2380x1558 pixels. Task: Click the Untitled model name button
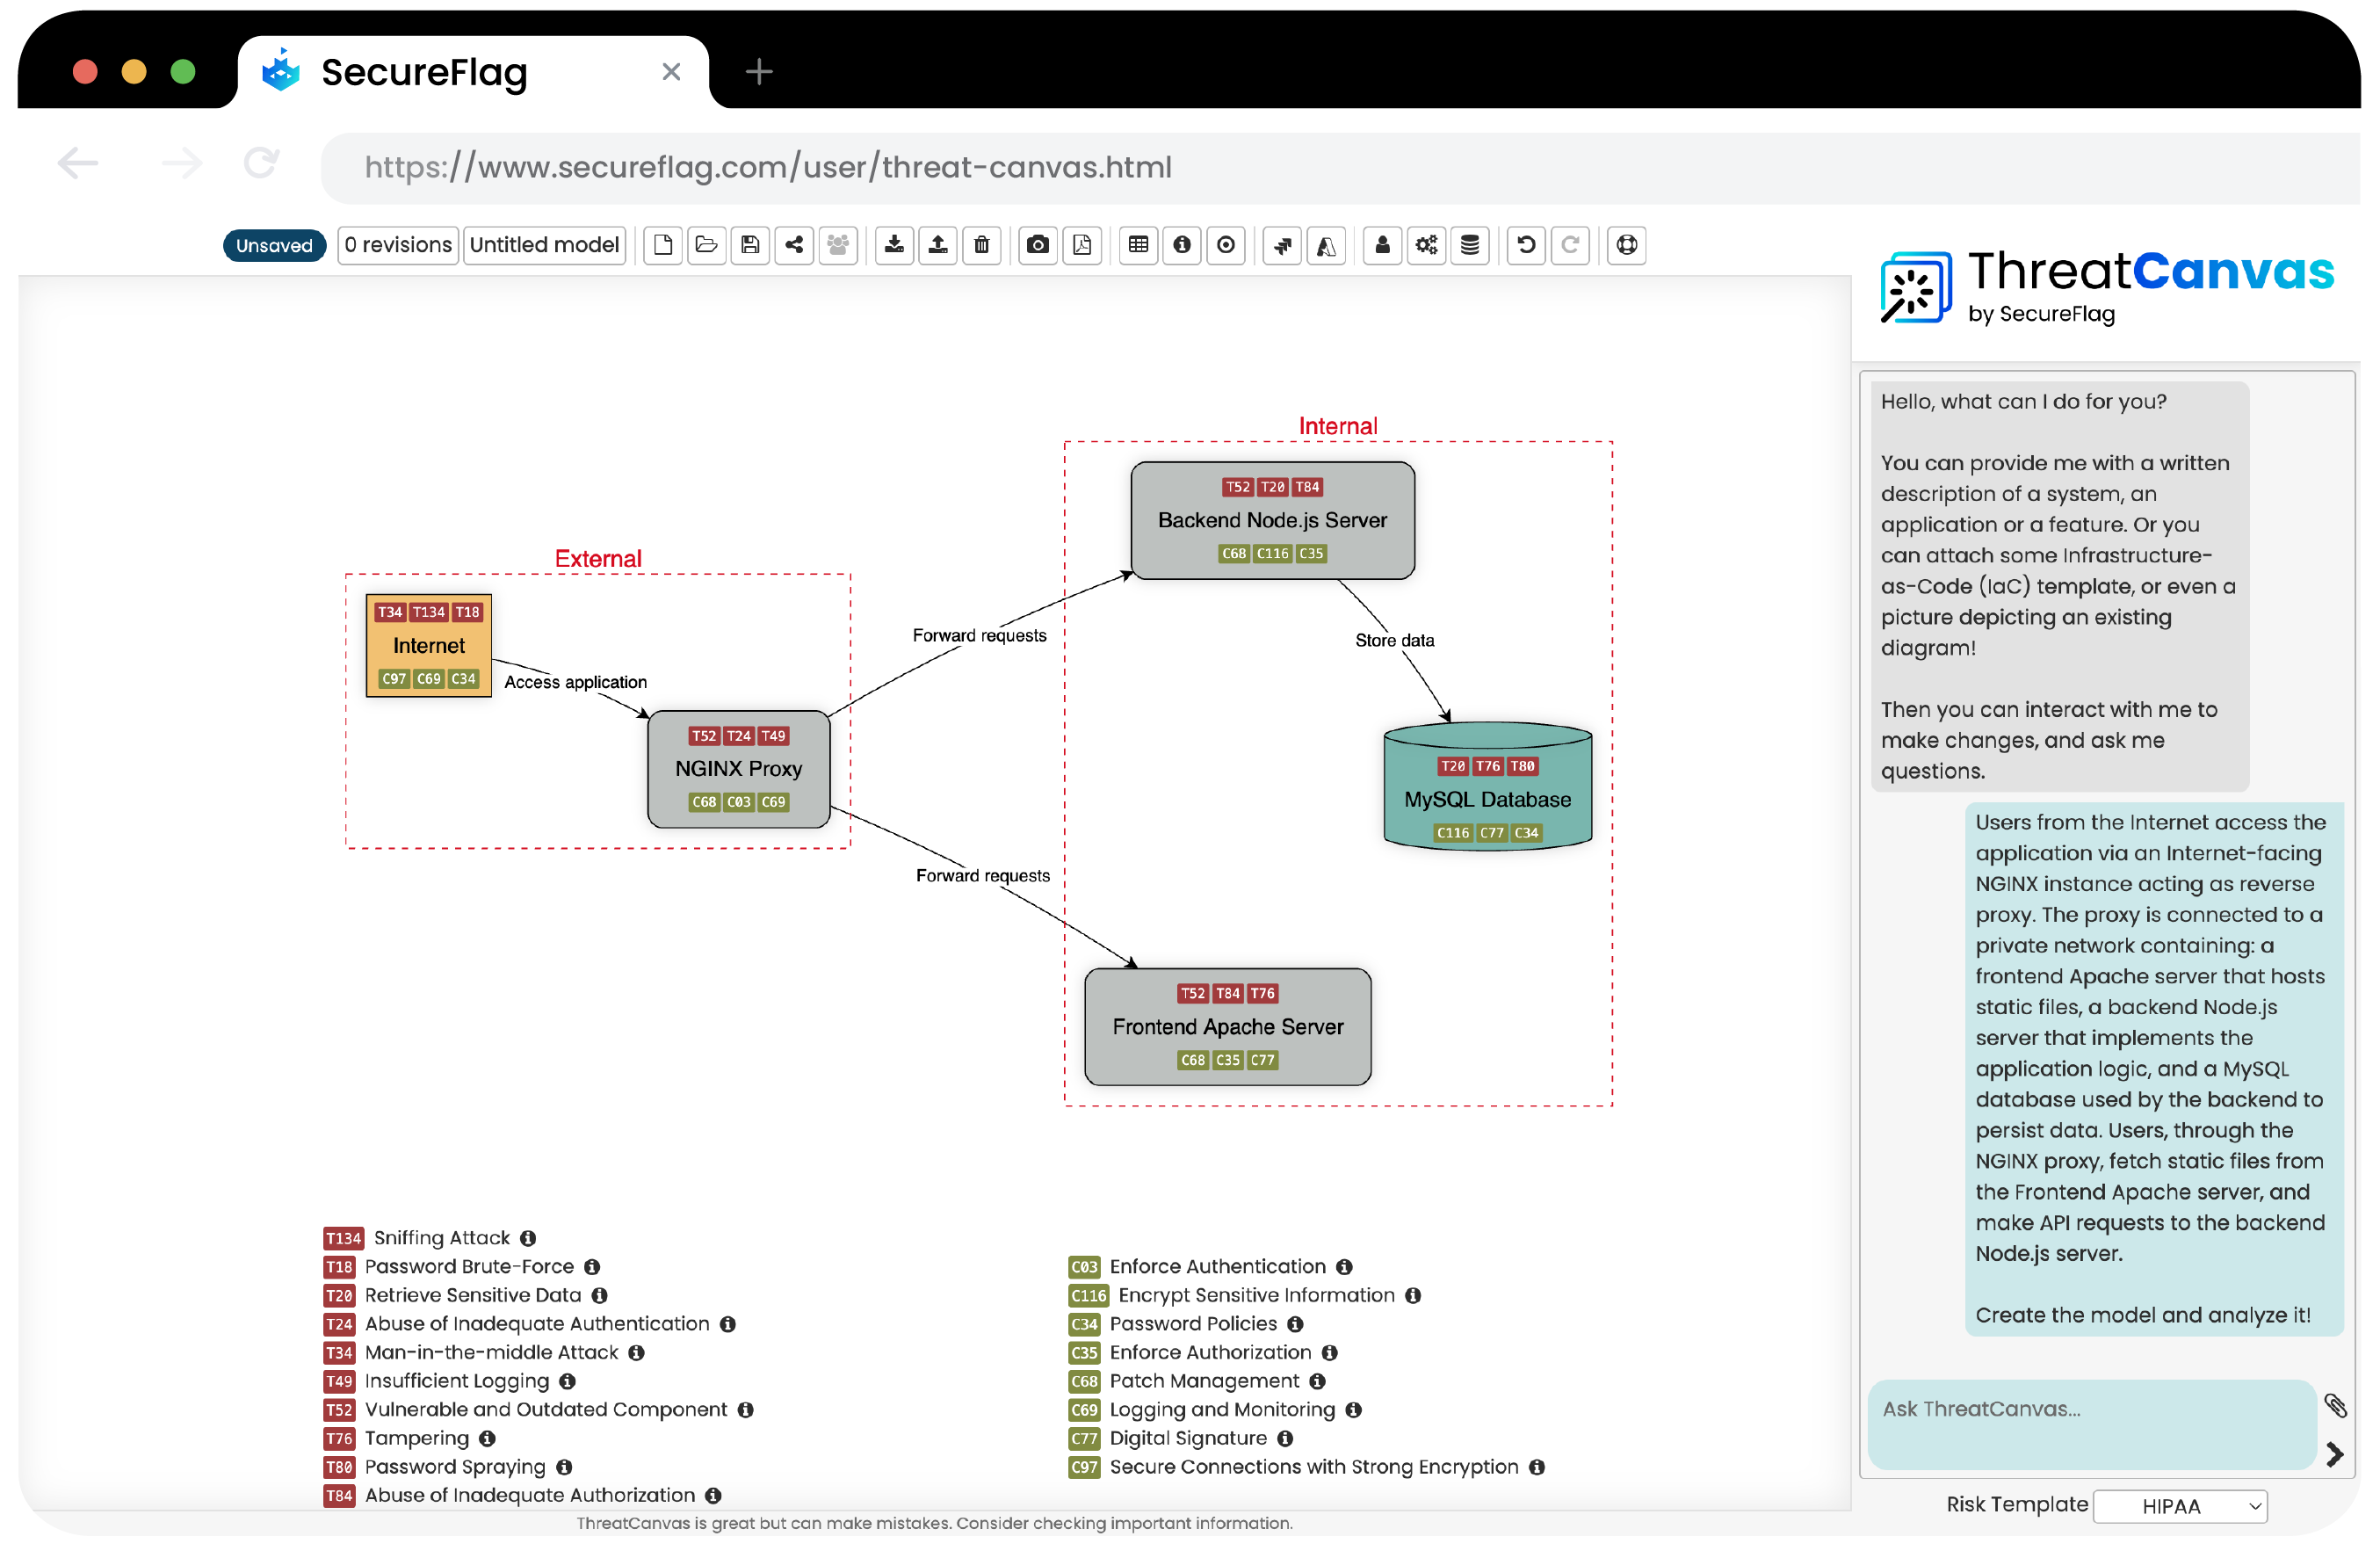click(545, 245)
